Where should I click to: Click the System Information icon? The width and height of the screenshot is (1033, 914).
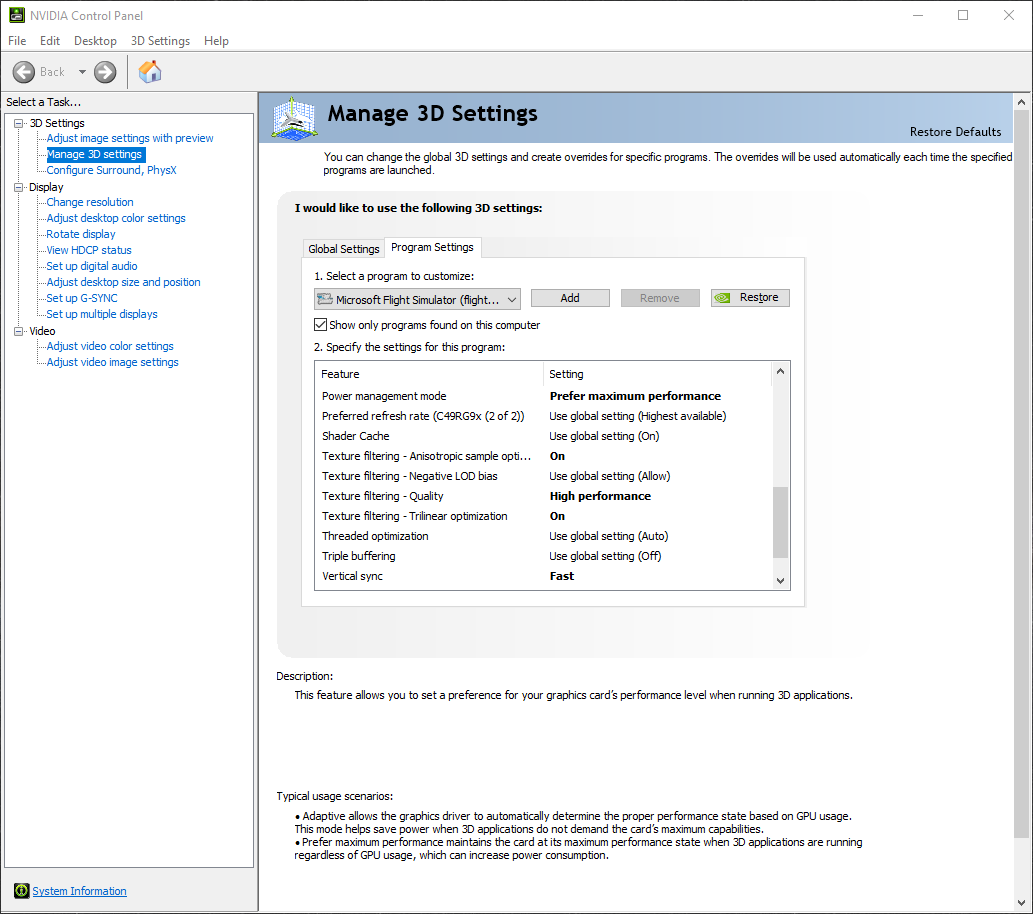tap(22, 891)
